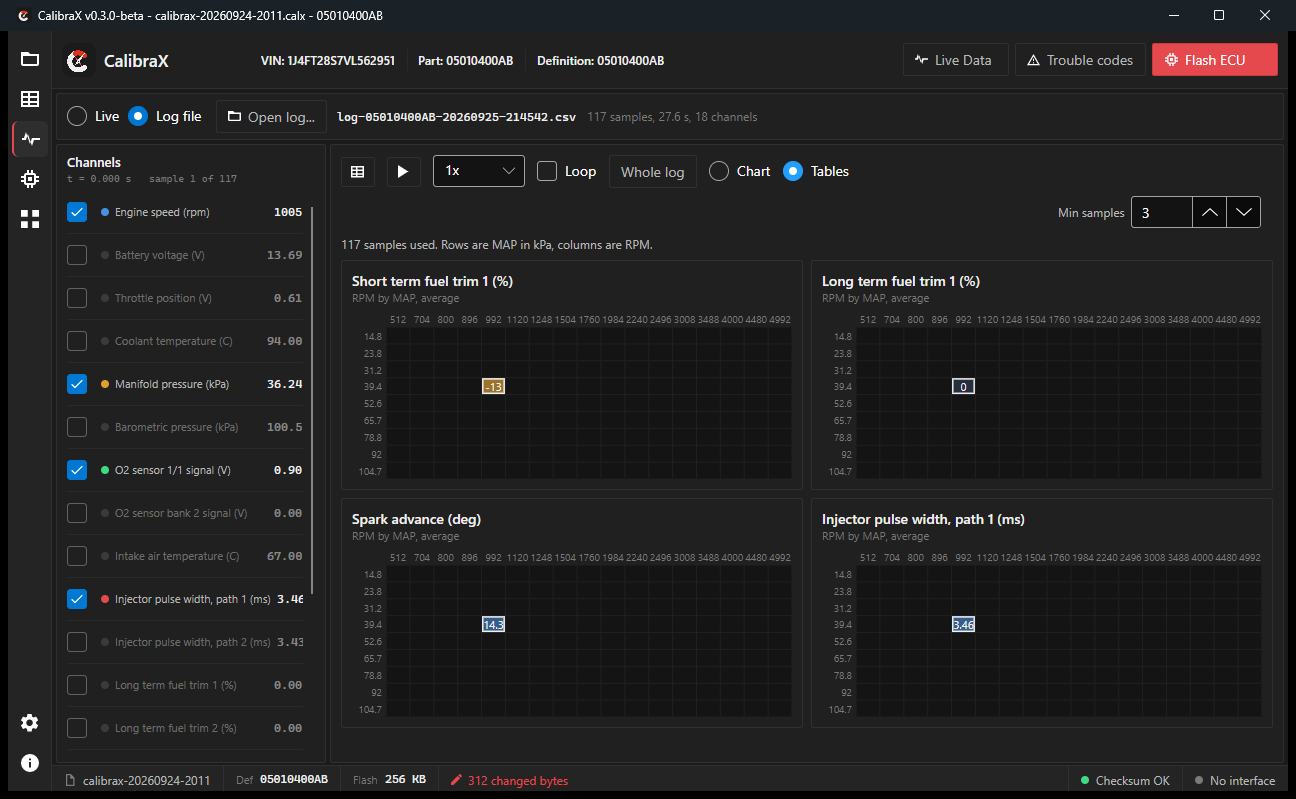This screenshot has width=1296, height=799.
Task: Open the four-squares grid icon in the sidebar
Action: click(30, 219)
